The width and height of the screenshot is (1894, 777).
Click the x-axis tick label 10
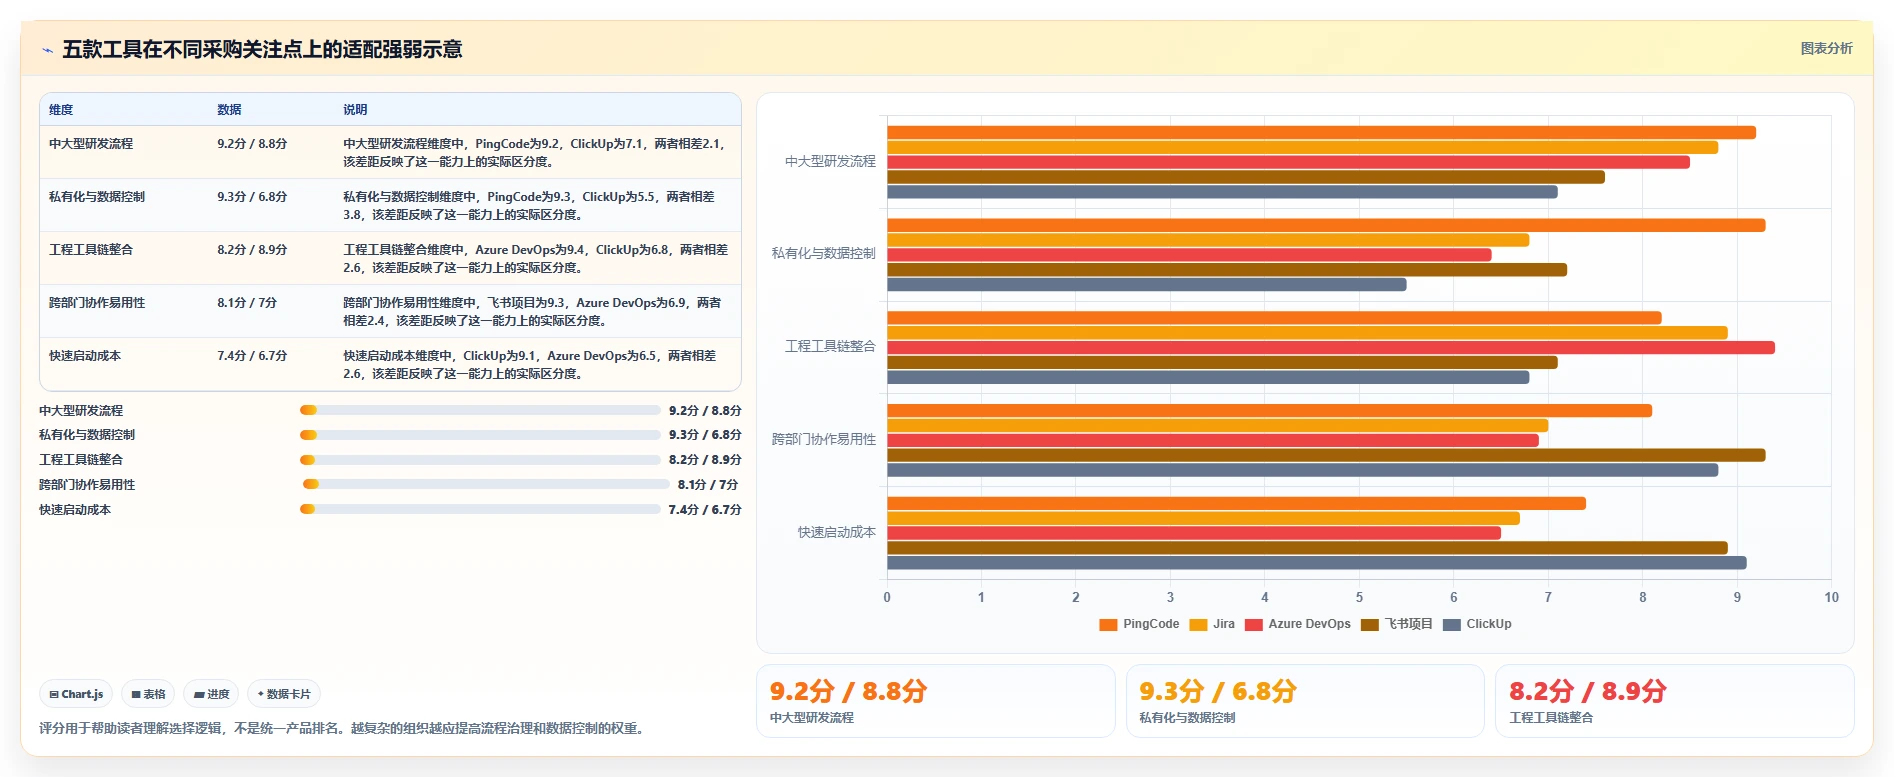click(1831, 597)
